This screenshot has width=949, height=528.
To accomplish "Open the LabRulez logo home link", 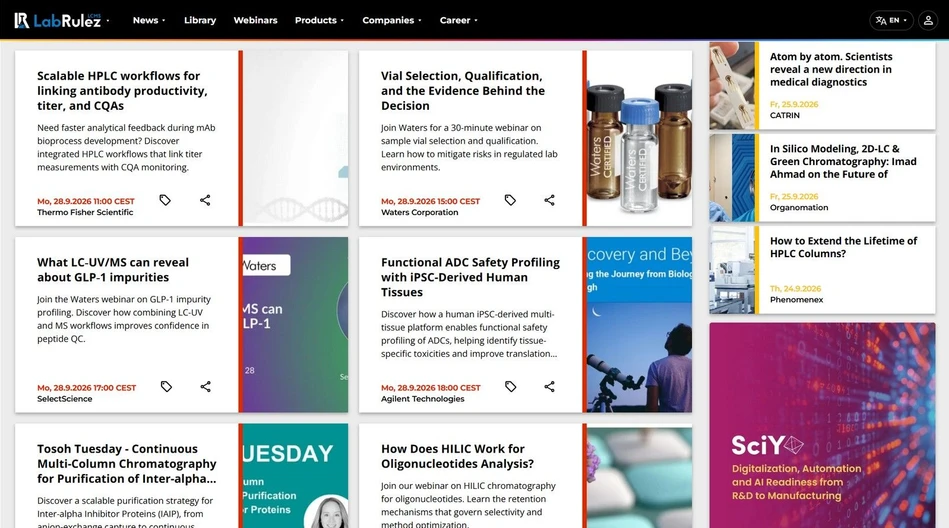I will click(57, 21).
